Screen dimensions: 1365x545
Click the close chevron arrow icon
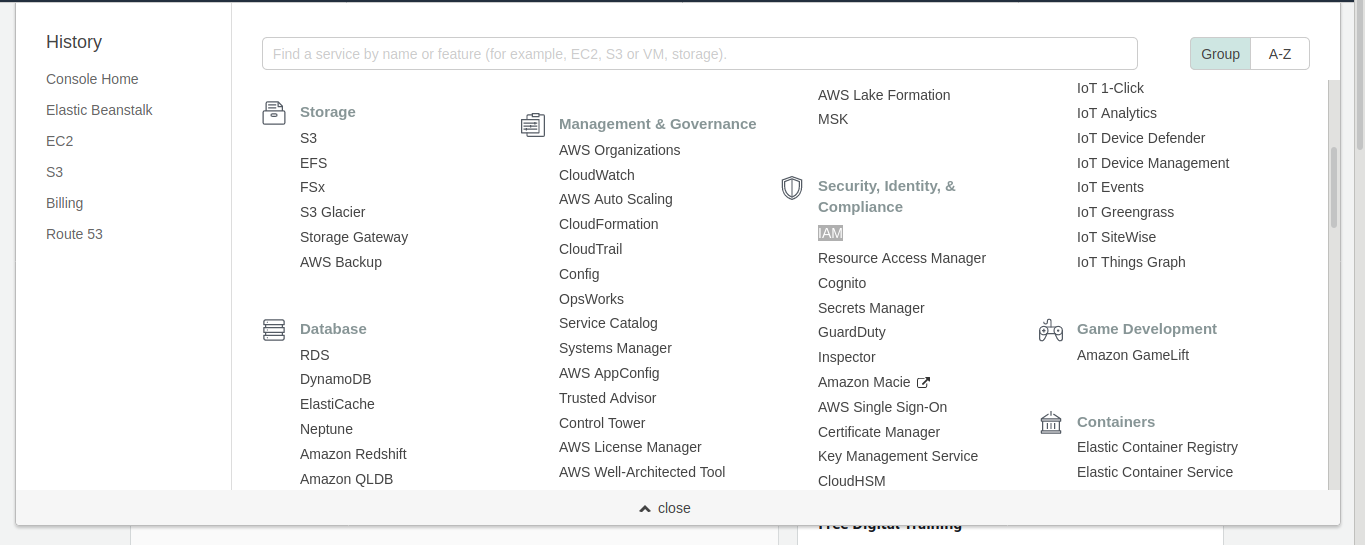645,509
